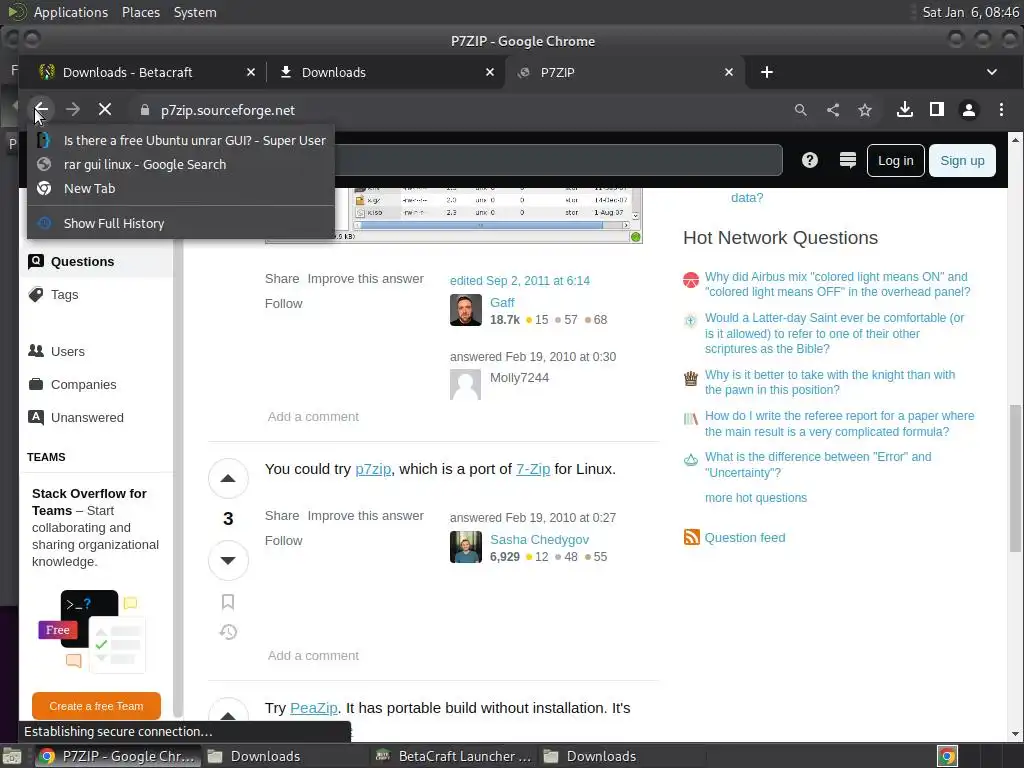
Task: Close the Downloads - Betacraft tab
Action: (251, 72)
